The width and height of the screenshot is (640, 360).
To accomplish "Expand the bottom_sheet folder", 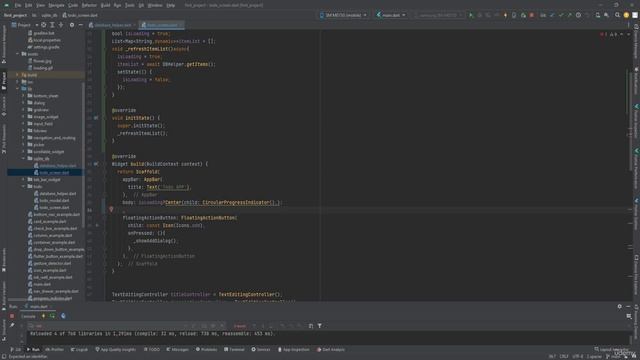I will (x=24, y=96).
